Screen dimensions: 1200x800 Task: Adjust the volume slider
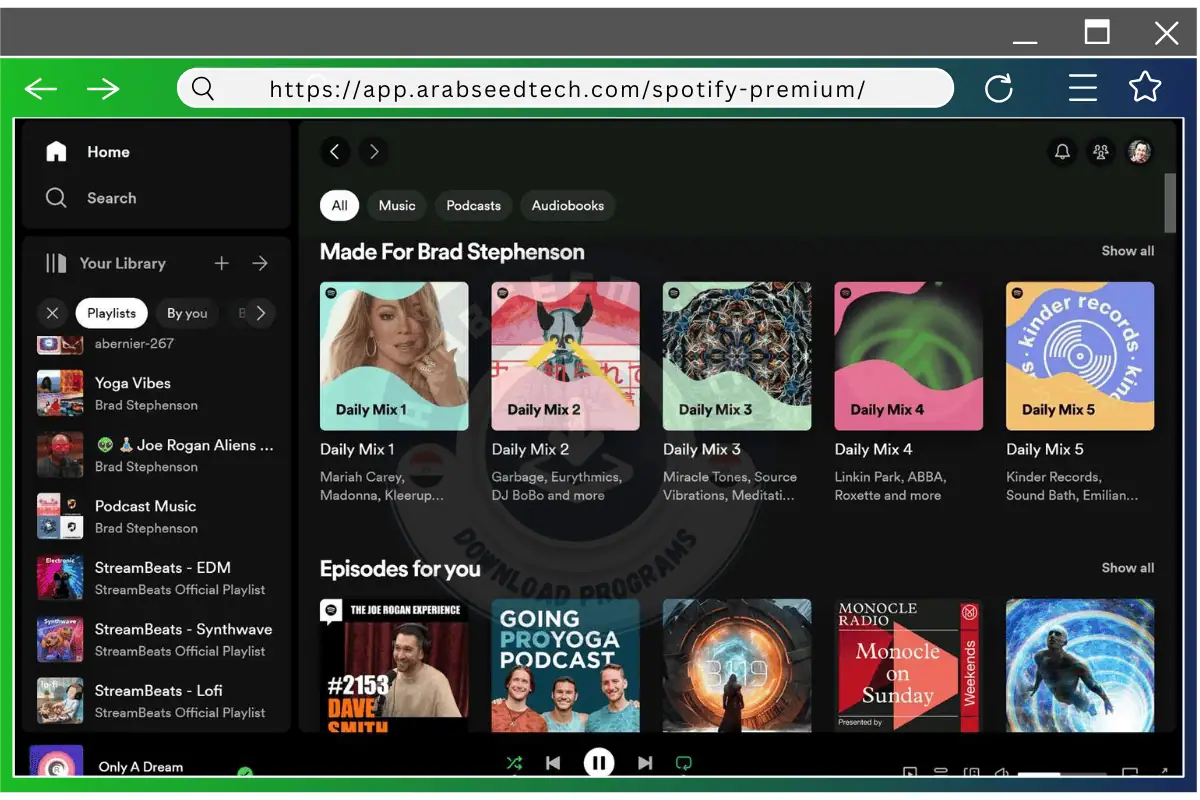pos(1060,773)
